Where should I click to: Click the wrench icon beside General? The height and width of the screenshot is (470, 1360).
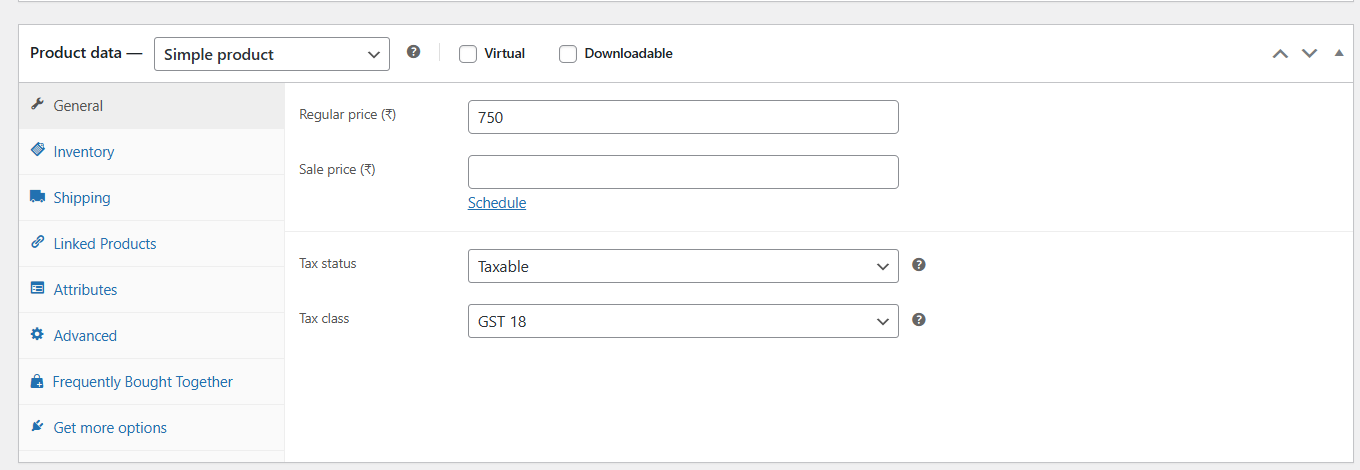point(37,105)
